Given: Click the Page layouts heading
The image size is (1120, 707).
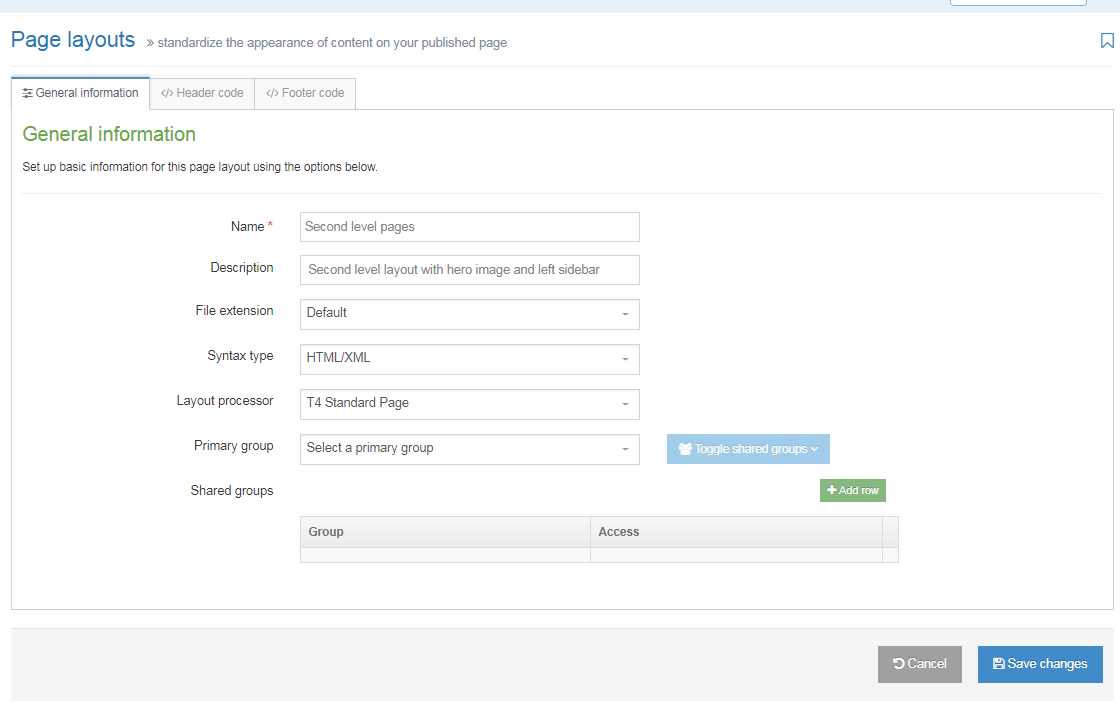Looking at the screenshot, I should pos(73,40).
